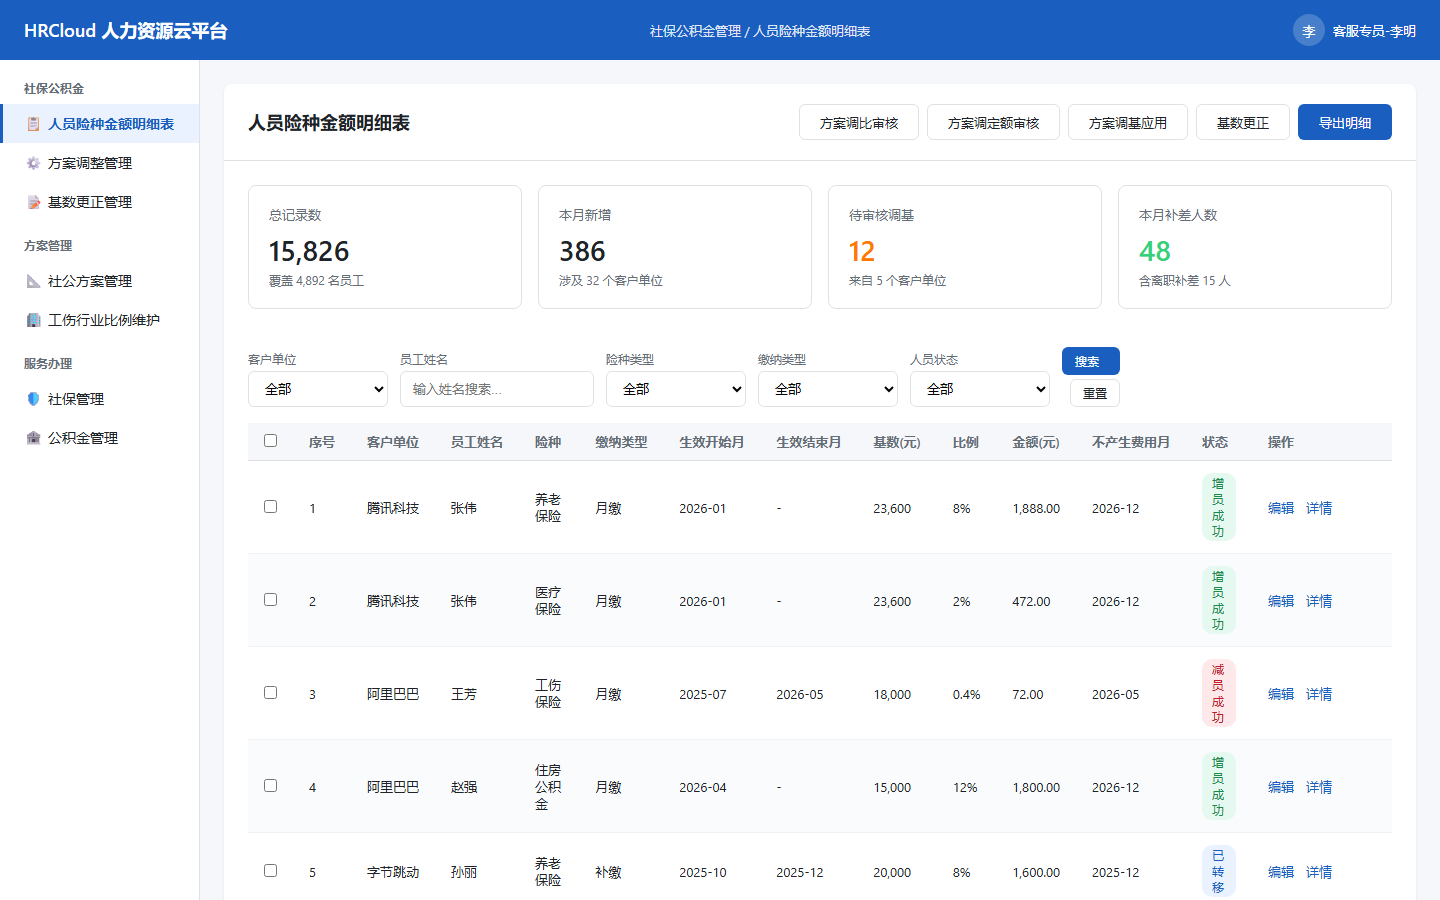Click the 人员险种金额明细表 clipboard icon in sidebar
This screenshot has width=1440, height=900.
(x=33, y=124)
